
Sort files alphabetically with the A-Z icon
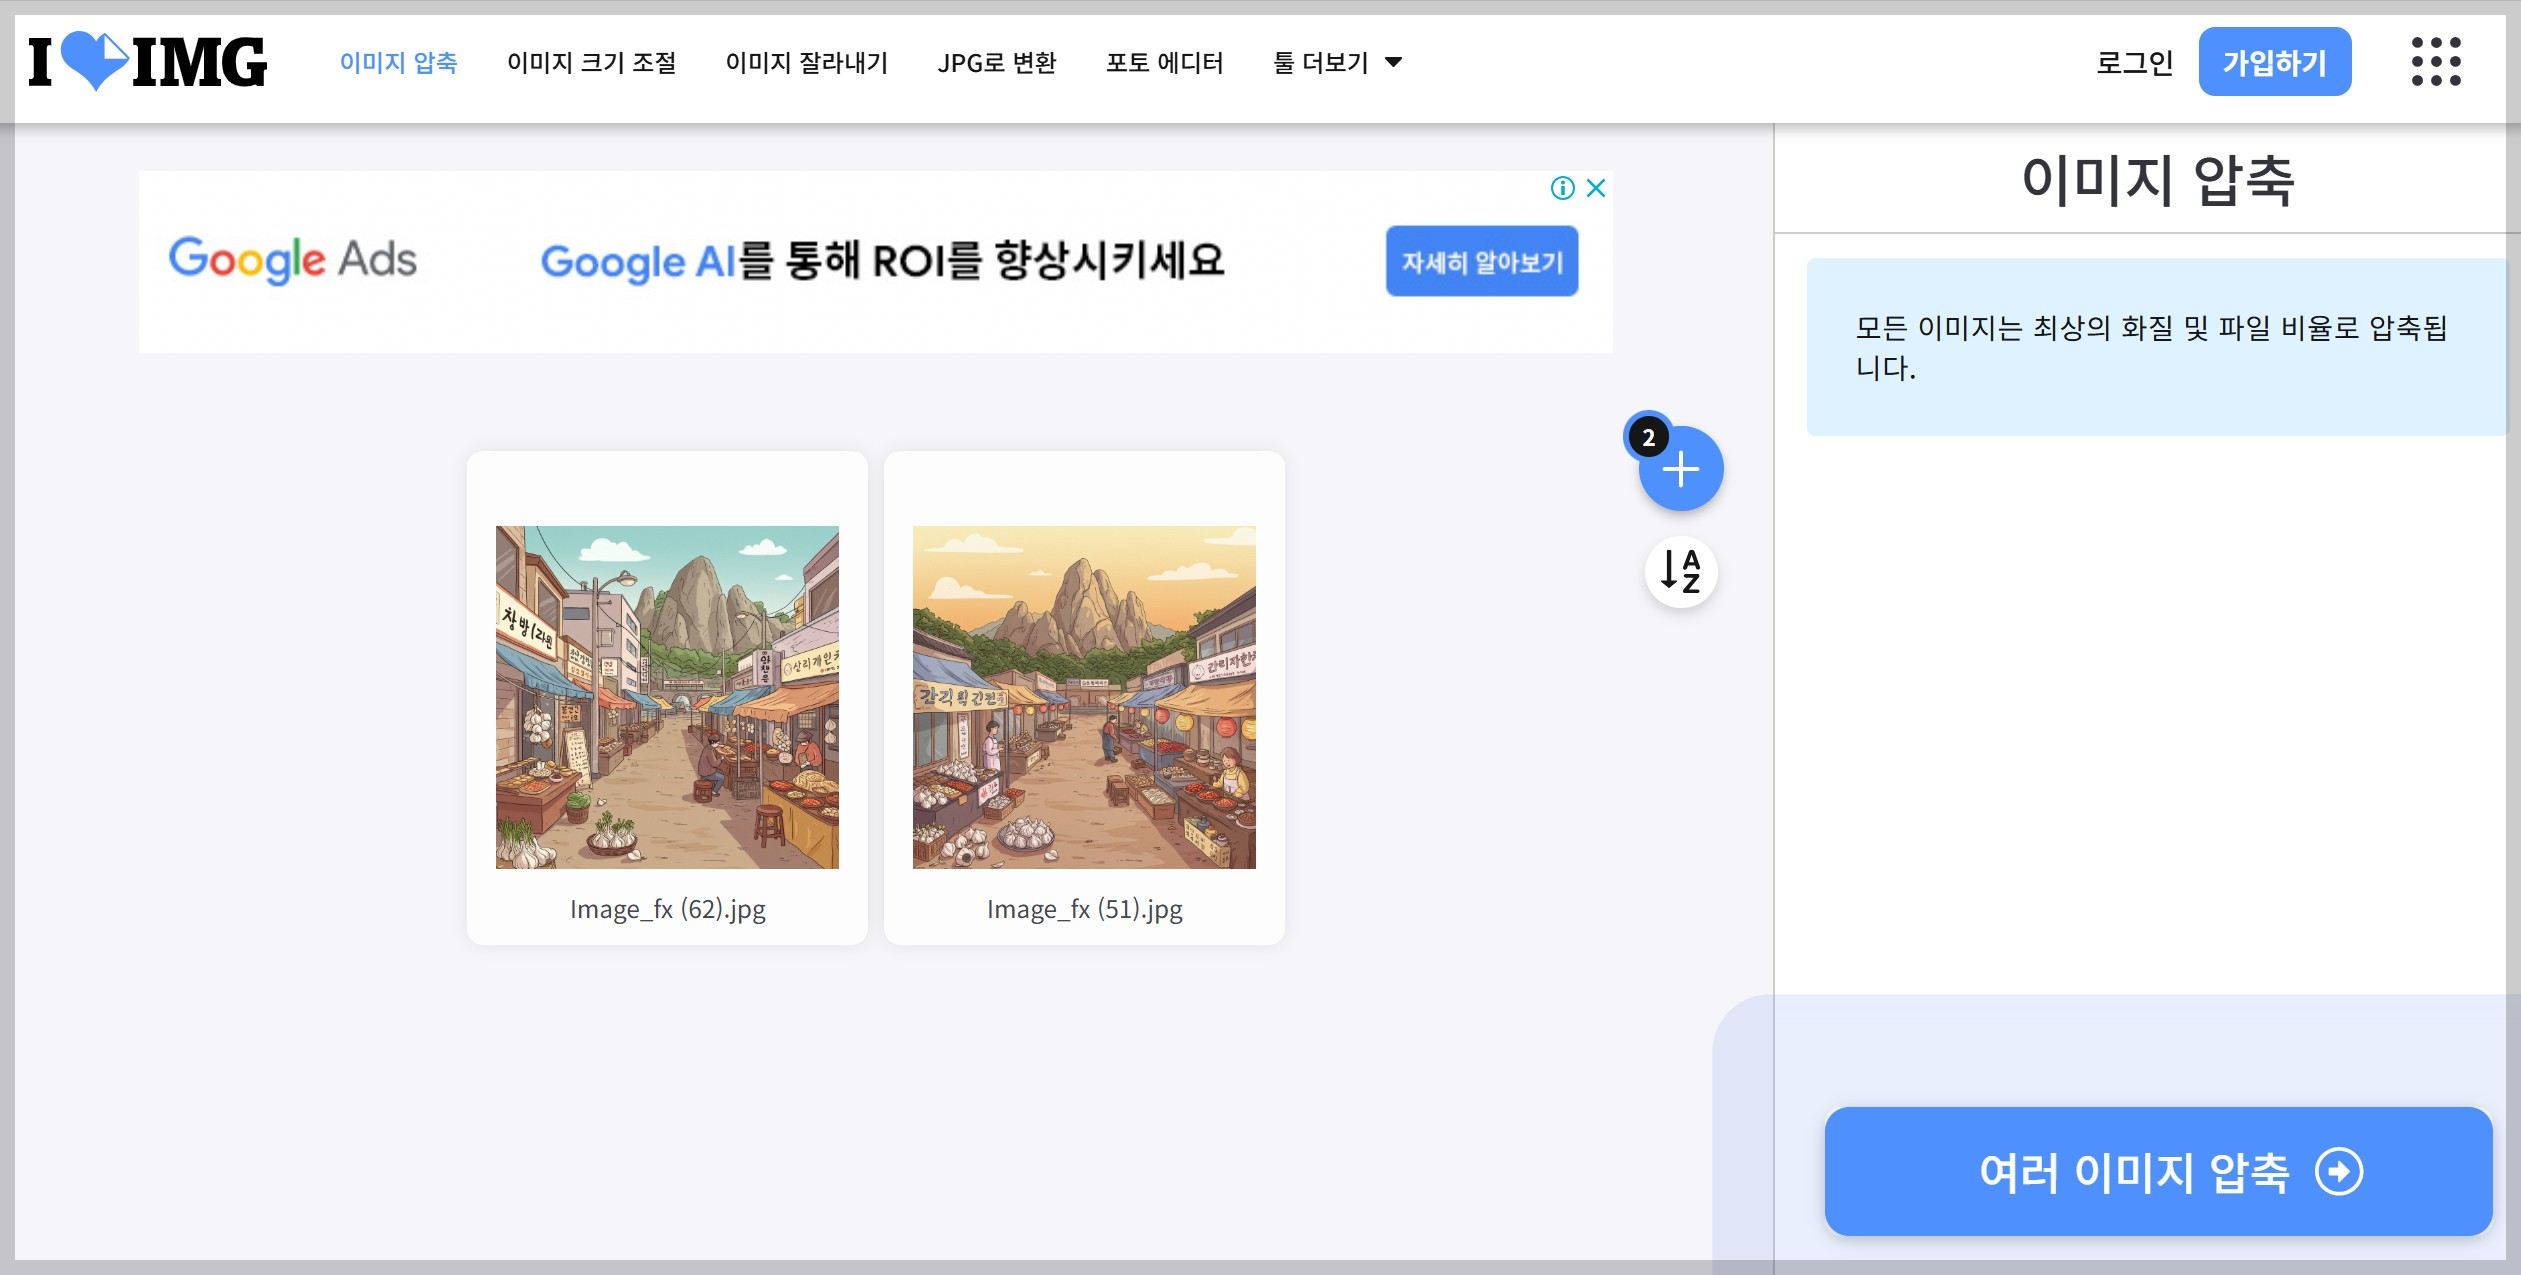[x=1680, y=572]
